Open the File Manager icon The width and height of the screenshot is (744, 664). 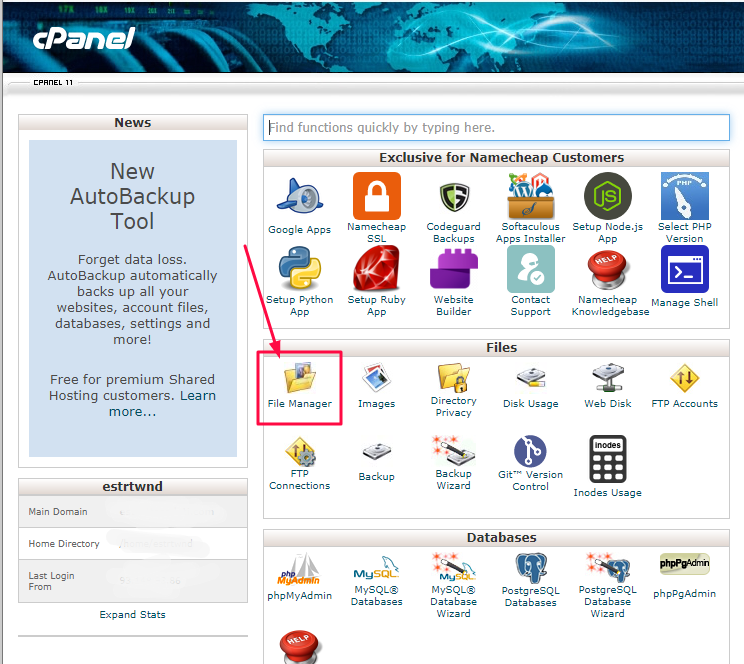click(x=299, y=379)
